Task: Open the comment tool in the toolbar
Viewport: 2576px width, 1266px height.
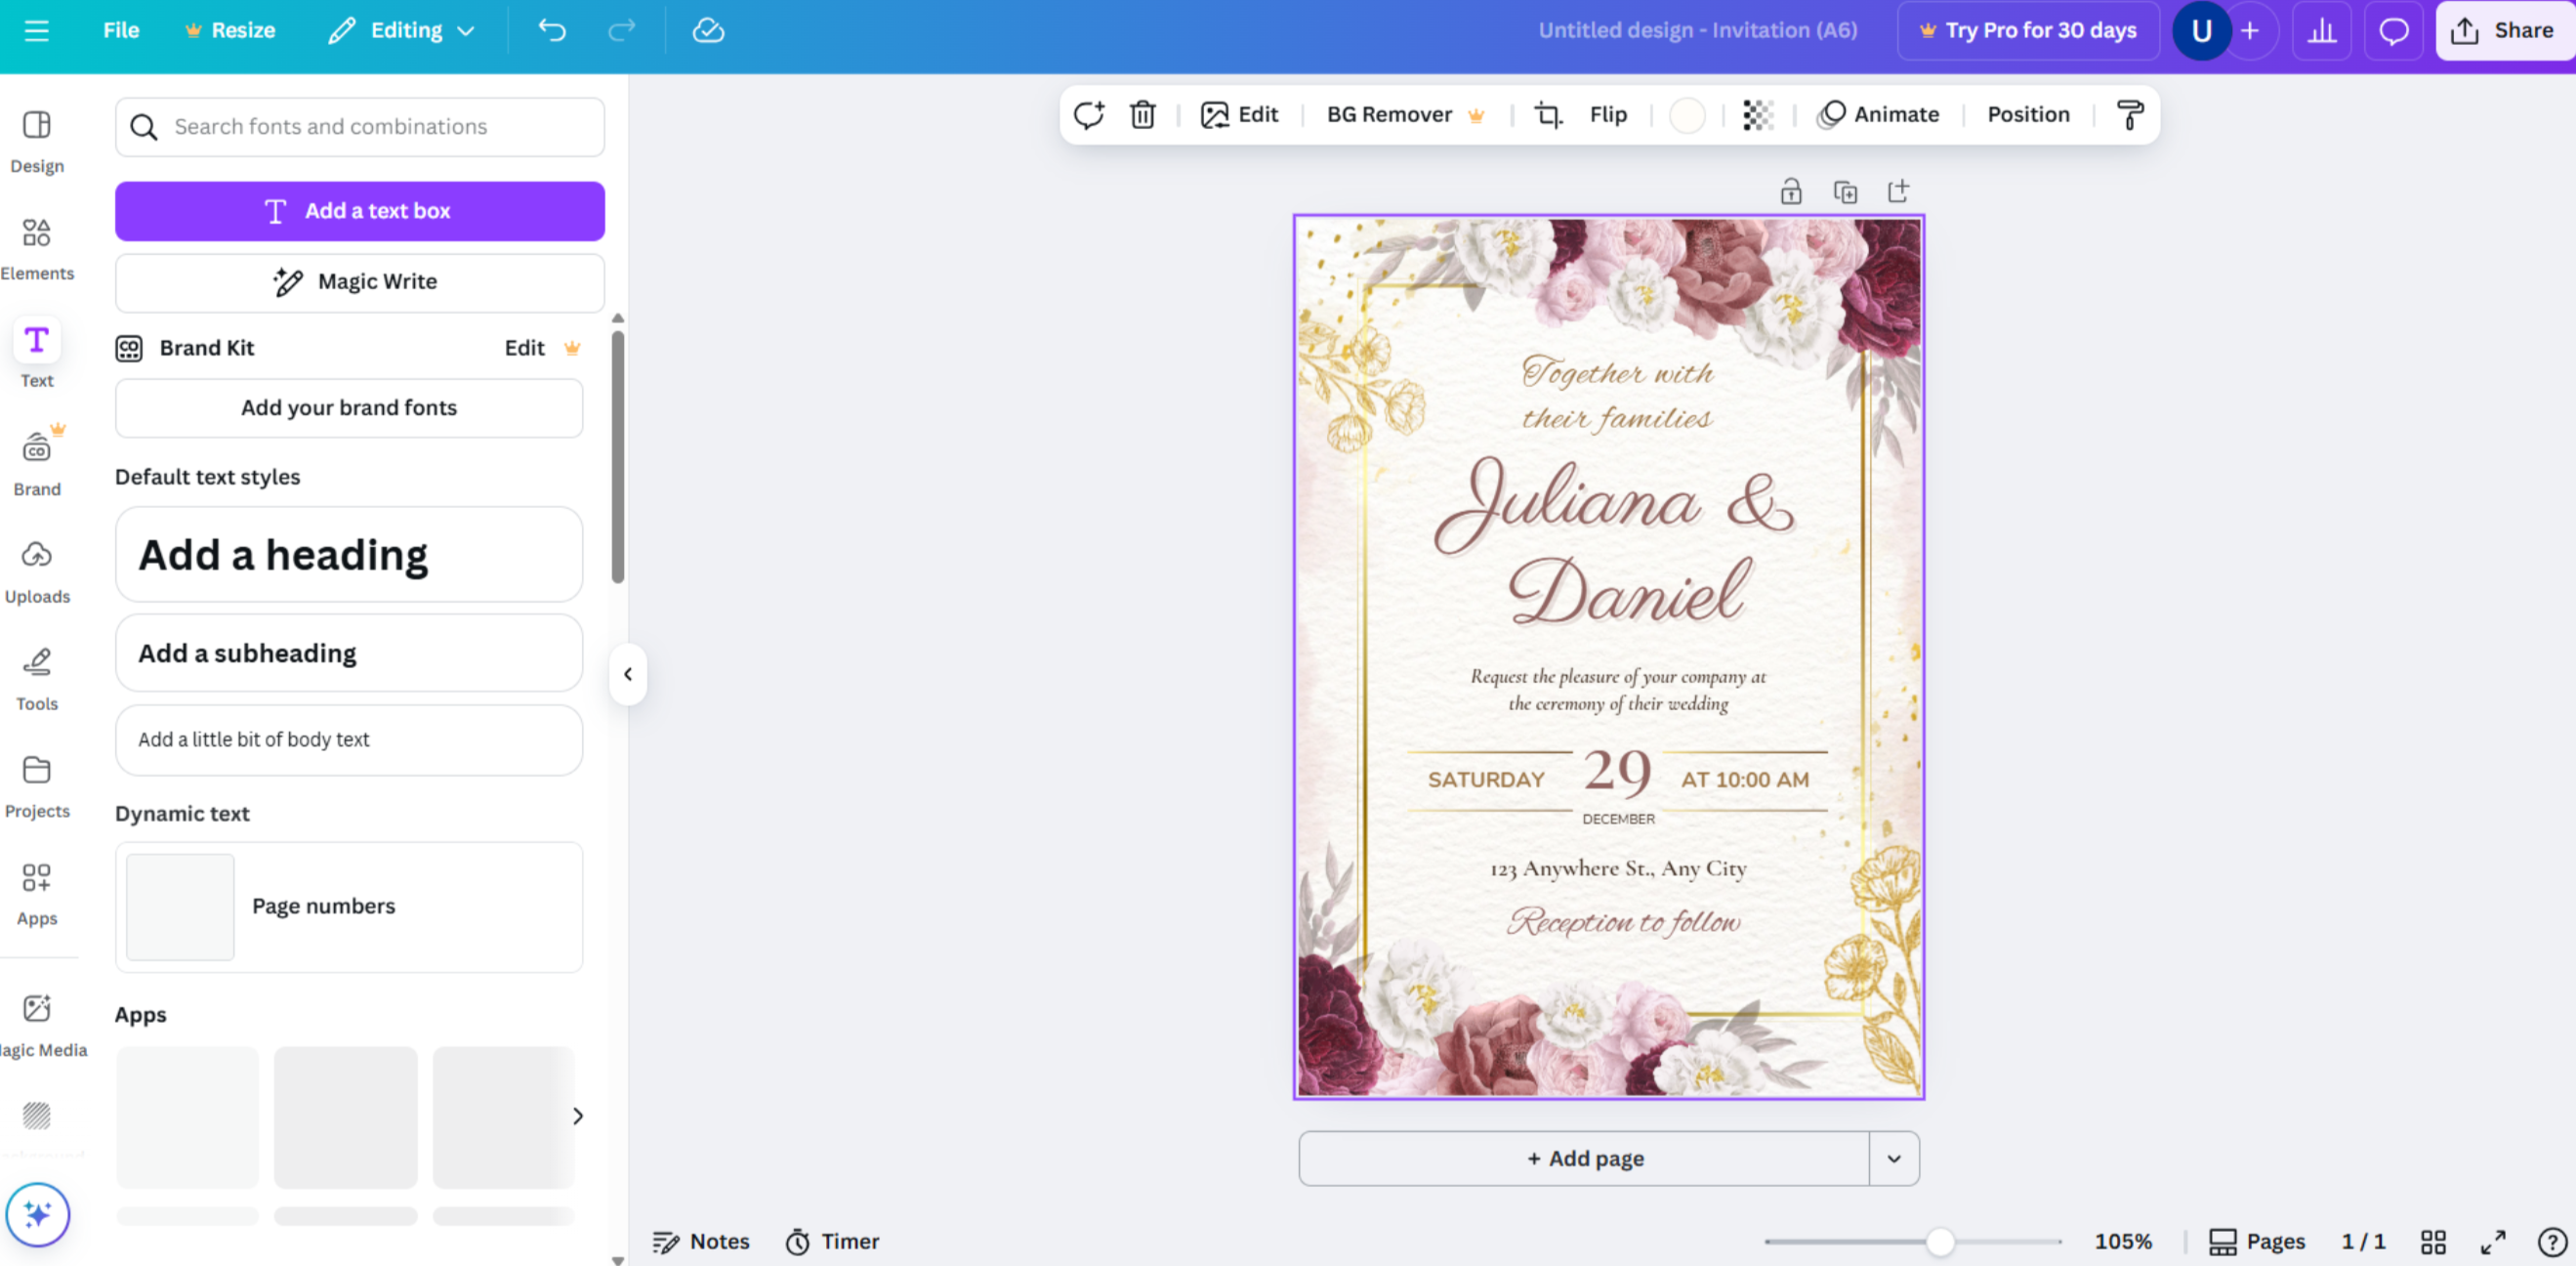Action: 1089,114
